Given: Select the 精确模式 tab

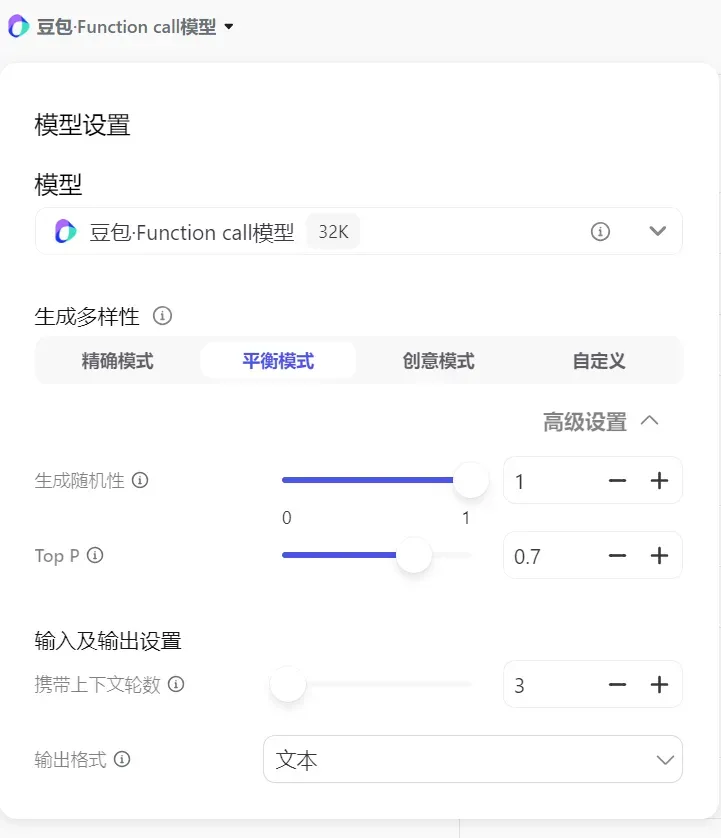Looking at the screenshot, I should pyautogui.click(x=118, y=361).
